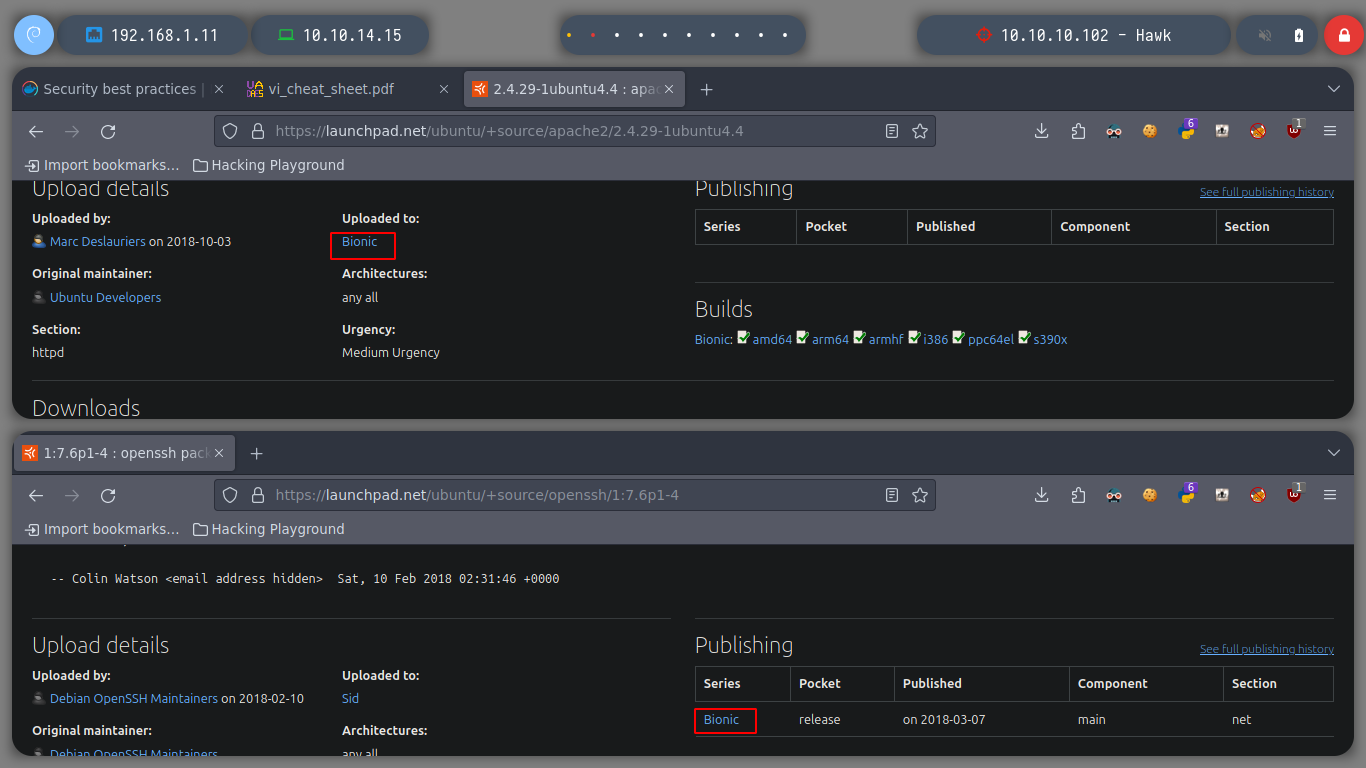Open Debian OpenSSH Maintainers uploader link
This screenshot has height=768, width=1366.
click(134, 698)
